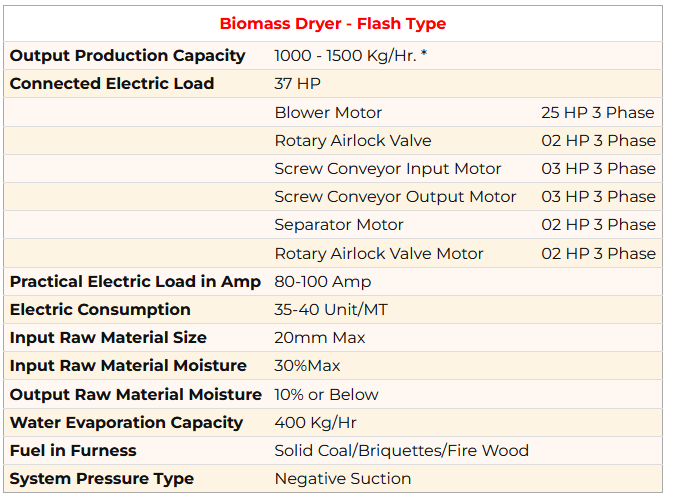
Task: Click the Screw Conveyor Input Motor text
Action: coord(388,169)
